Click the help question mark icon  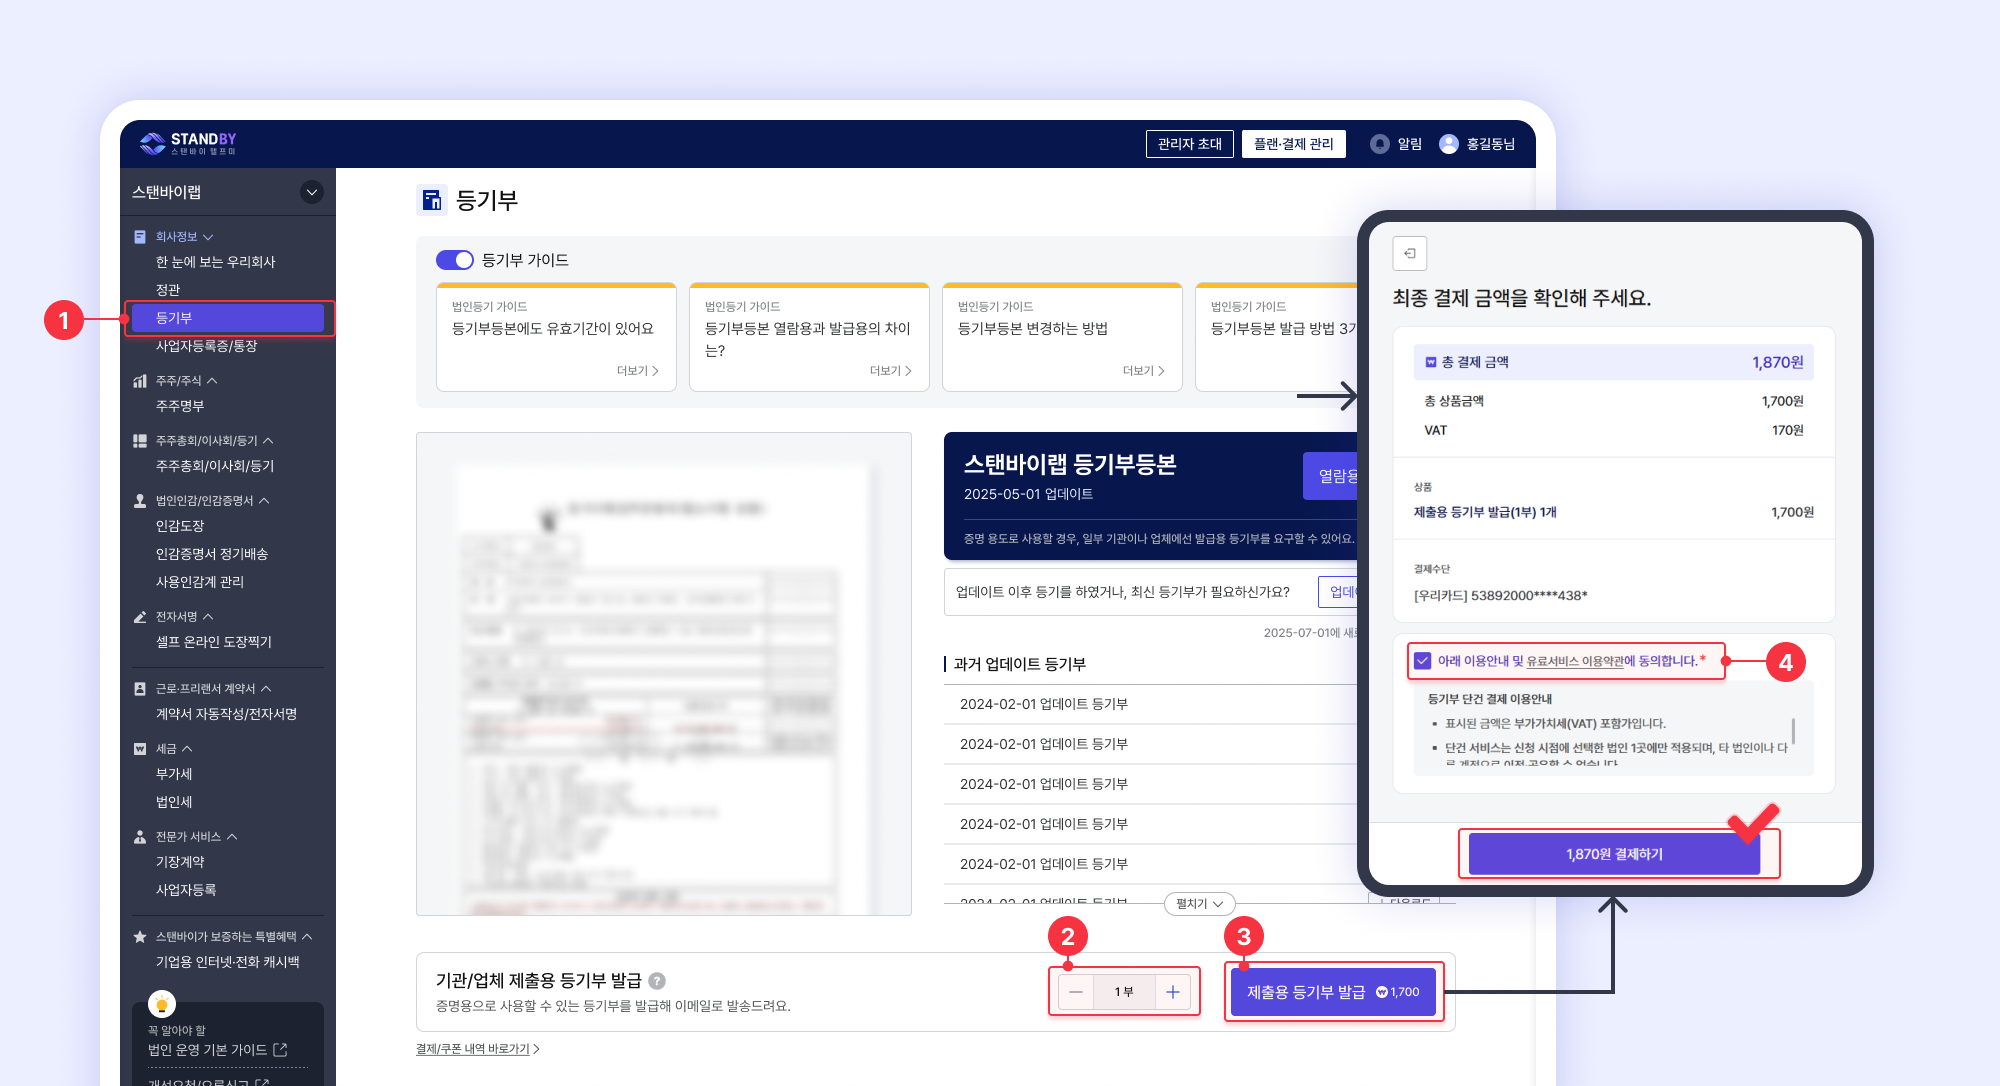coord(657,981)
